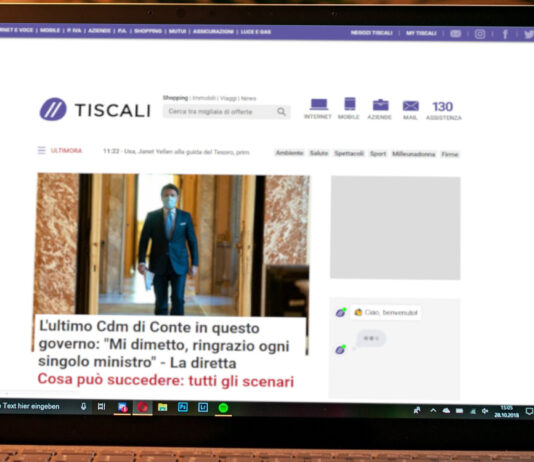Open the Ambiente section tab
The width and height of the screenshot is (534, 462).
point(289,153)
